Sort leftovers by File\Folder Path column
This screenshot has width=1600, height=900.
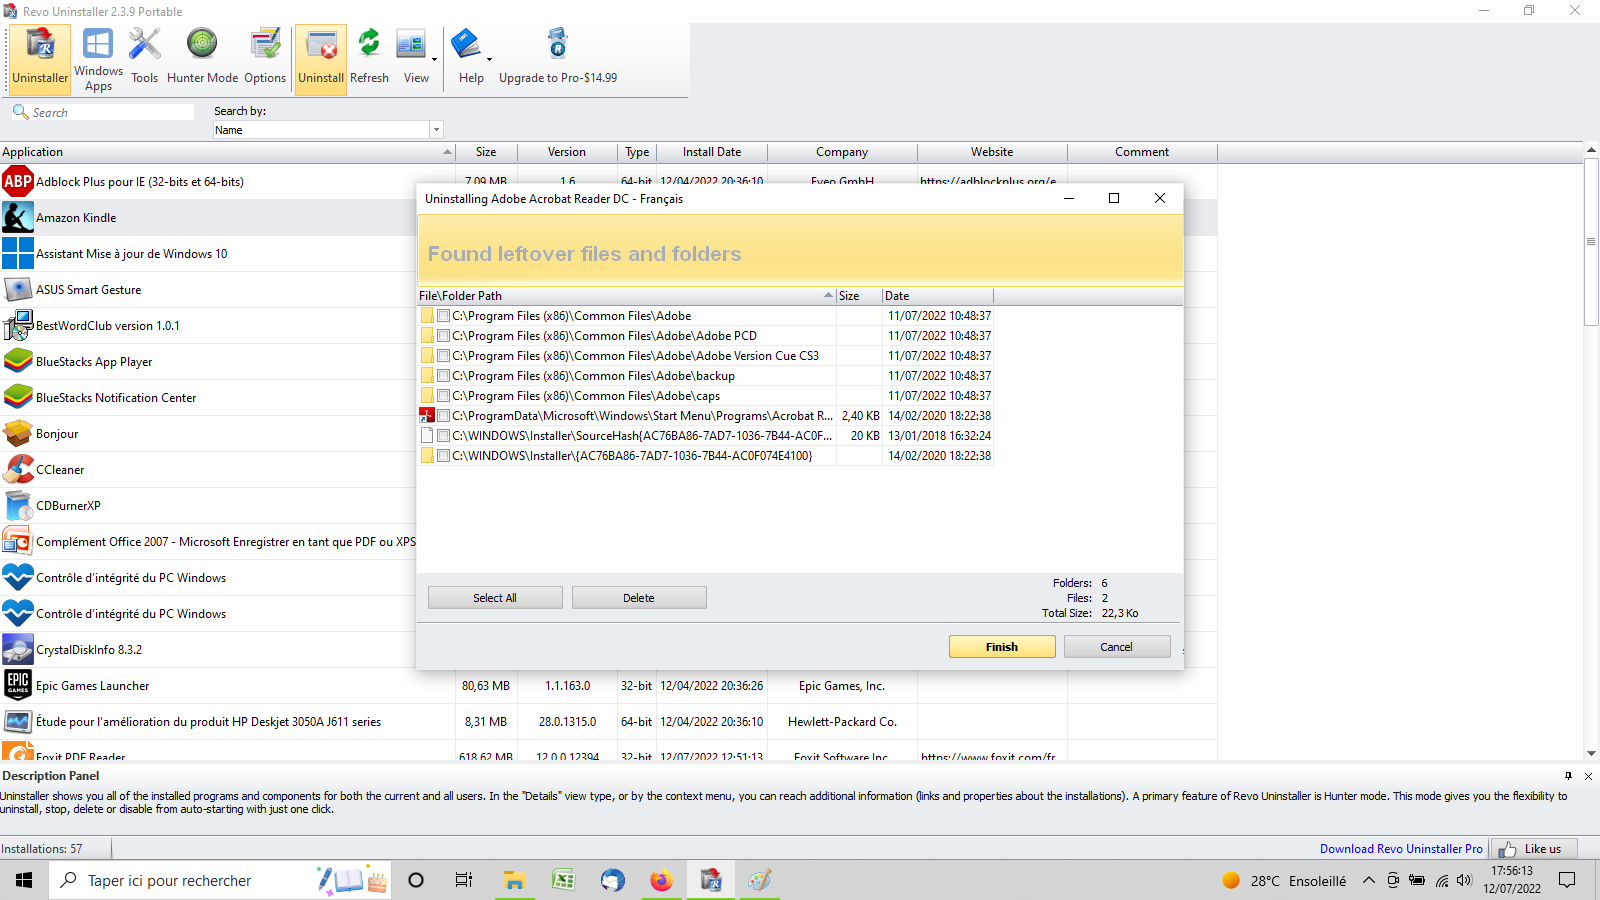tap(626, 296)
